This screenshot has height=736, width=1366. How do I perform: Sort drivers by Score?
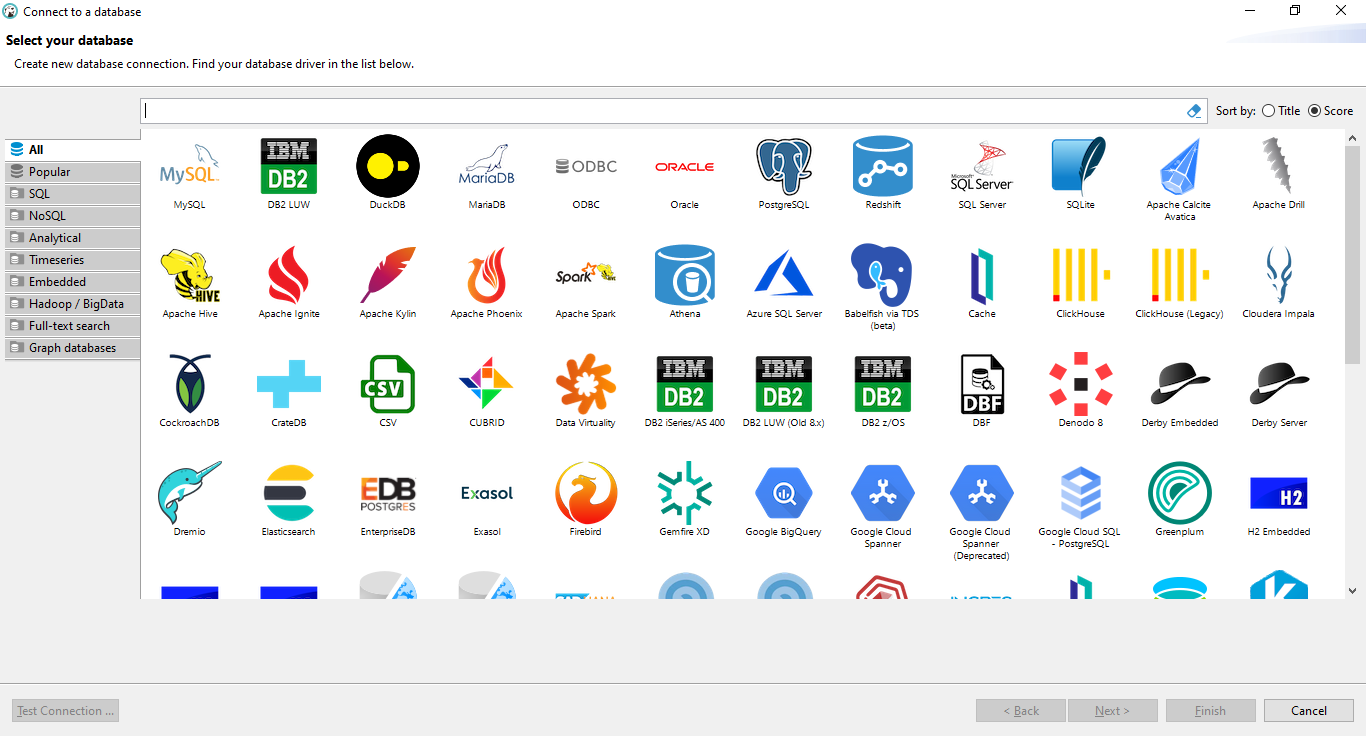(1331, 111)
